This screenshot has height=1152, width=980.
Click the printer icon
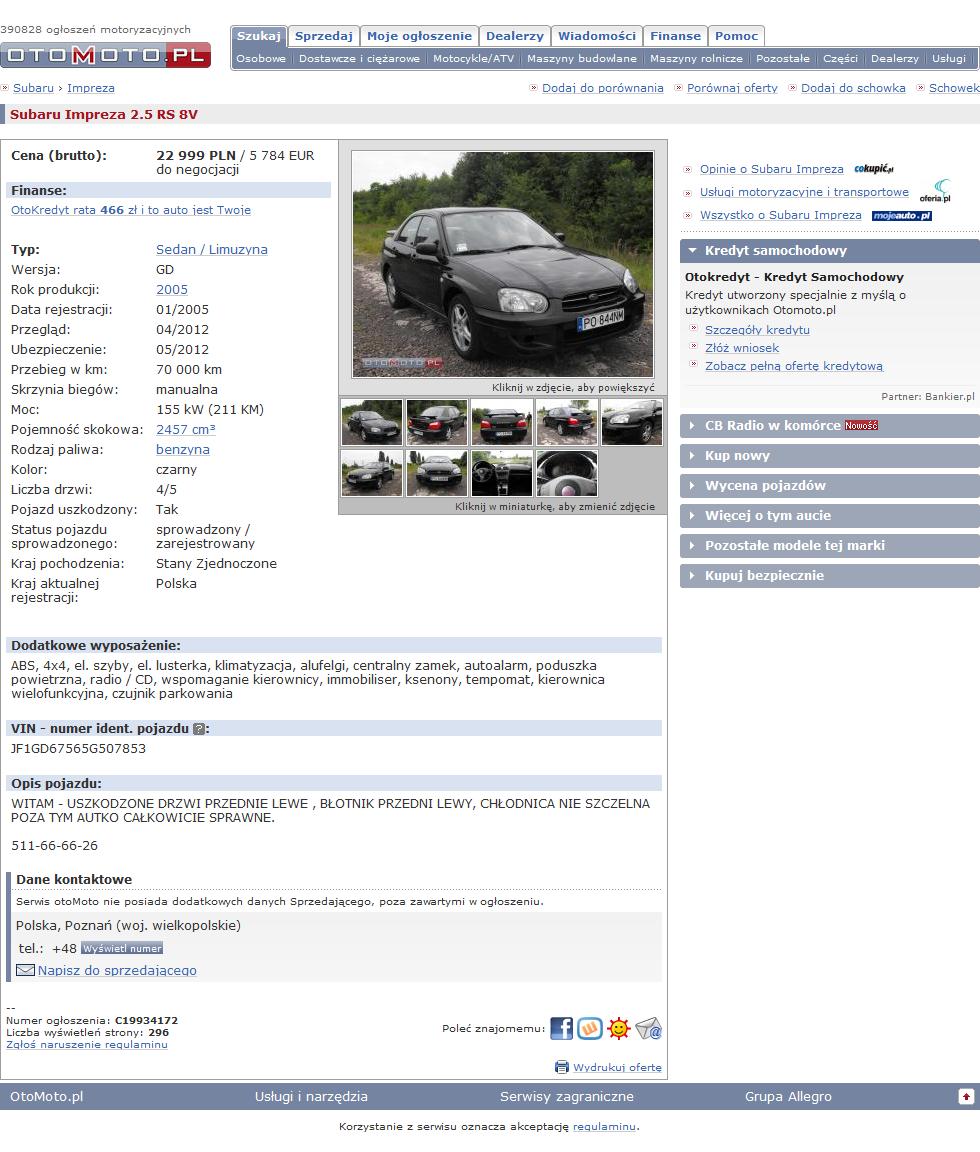tap(562, 1067)
